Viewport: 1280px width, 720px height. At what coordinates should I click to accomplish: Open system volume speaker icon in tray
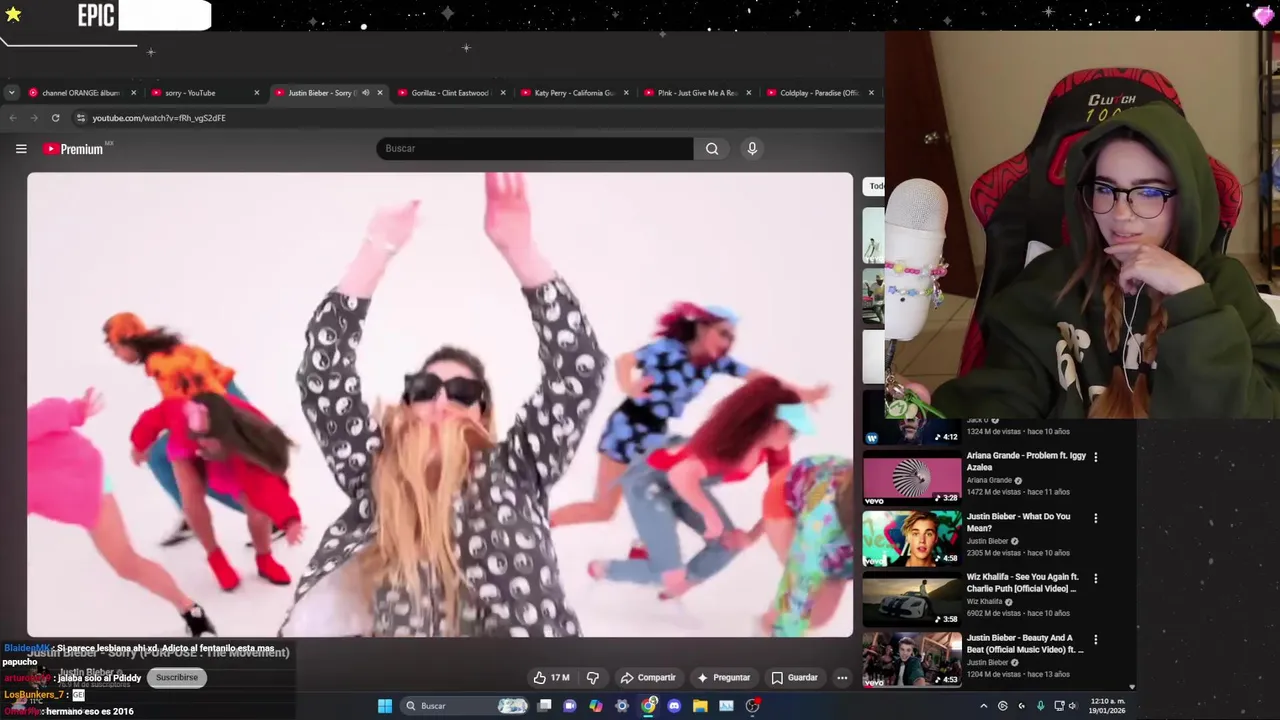[x=1072, y=706]
